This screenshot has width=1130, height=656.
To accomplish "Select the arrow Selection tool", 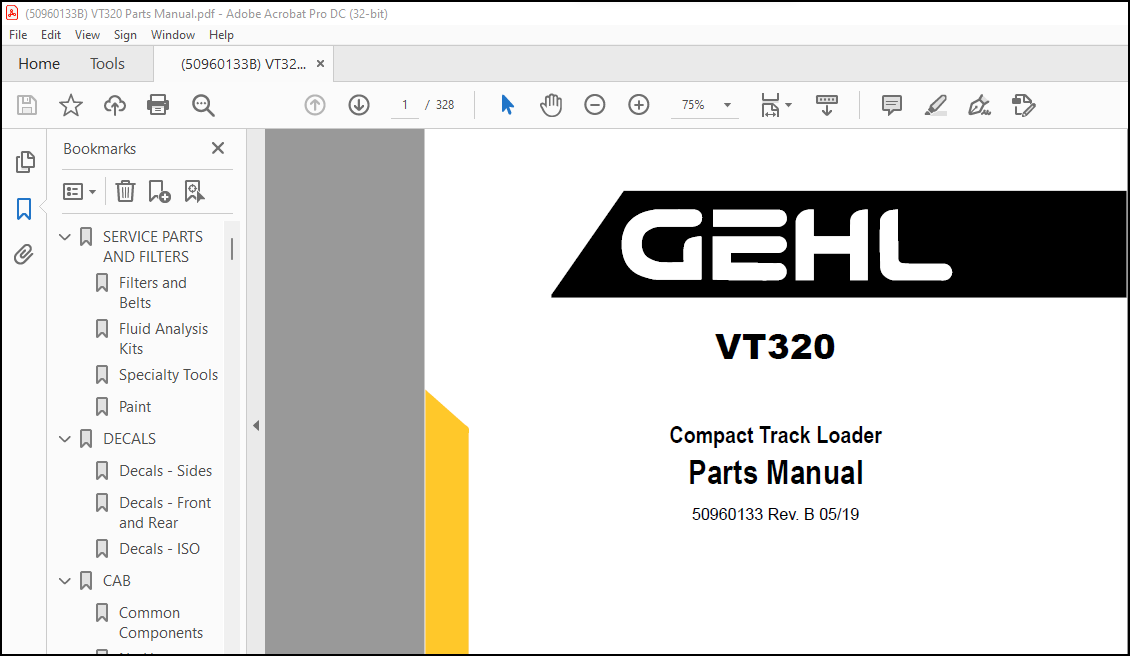I will click(507, 105).
